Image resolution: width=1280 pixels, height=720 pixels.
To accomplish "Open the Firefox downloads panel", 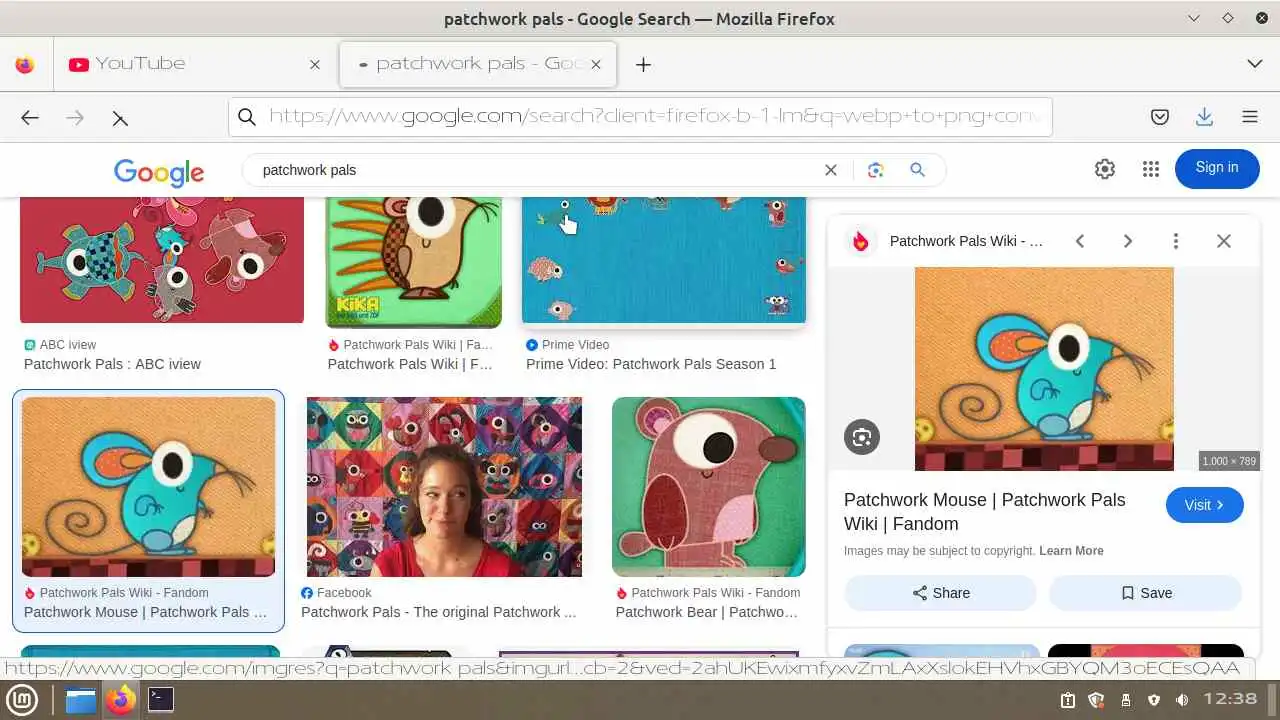I will [1205, 117].
